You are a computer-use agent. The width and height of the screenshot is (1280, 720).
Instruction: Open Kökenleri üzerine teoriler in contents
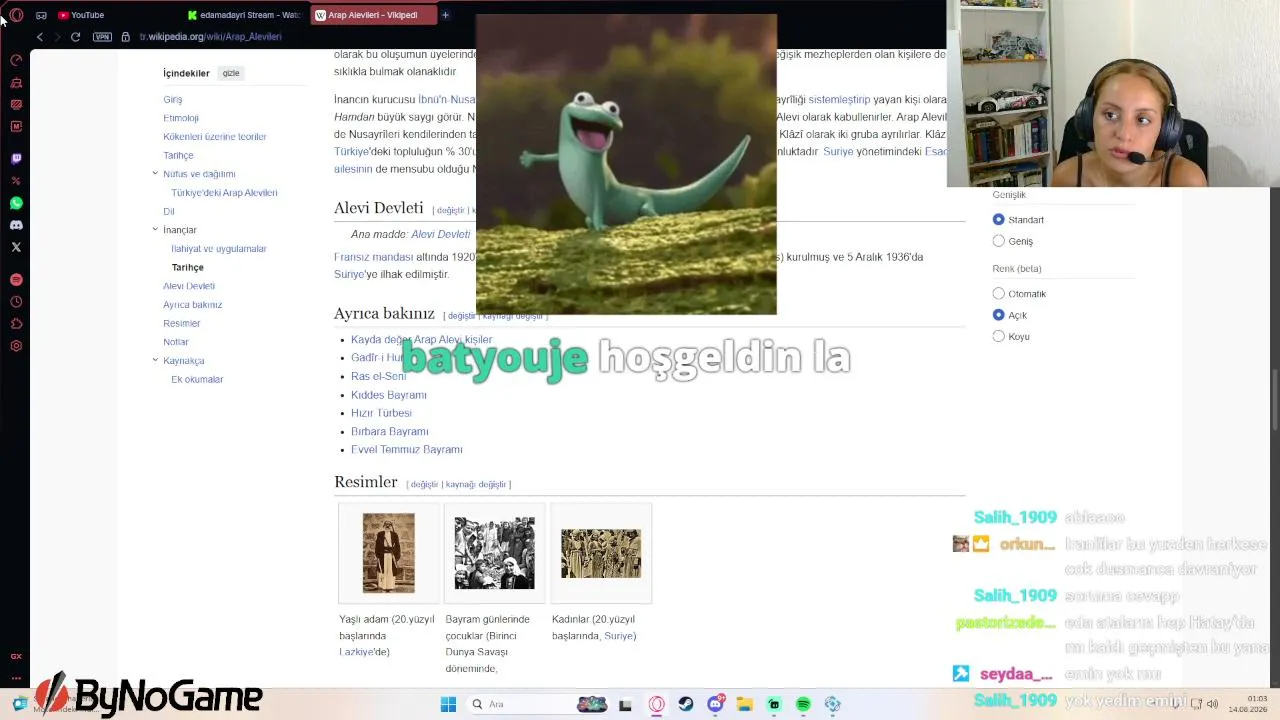pyautogui.click(x=215, y=137)
